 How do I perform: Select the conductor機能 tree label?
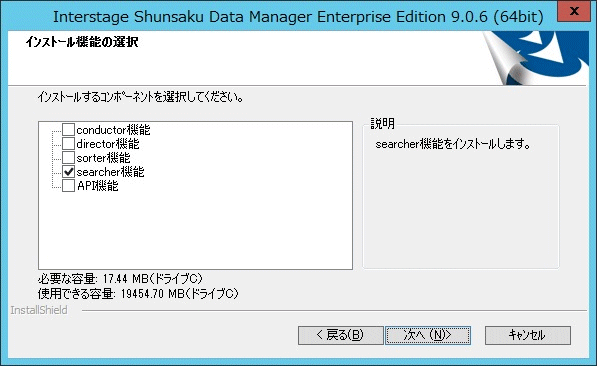point(113,130)
